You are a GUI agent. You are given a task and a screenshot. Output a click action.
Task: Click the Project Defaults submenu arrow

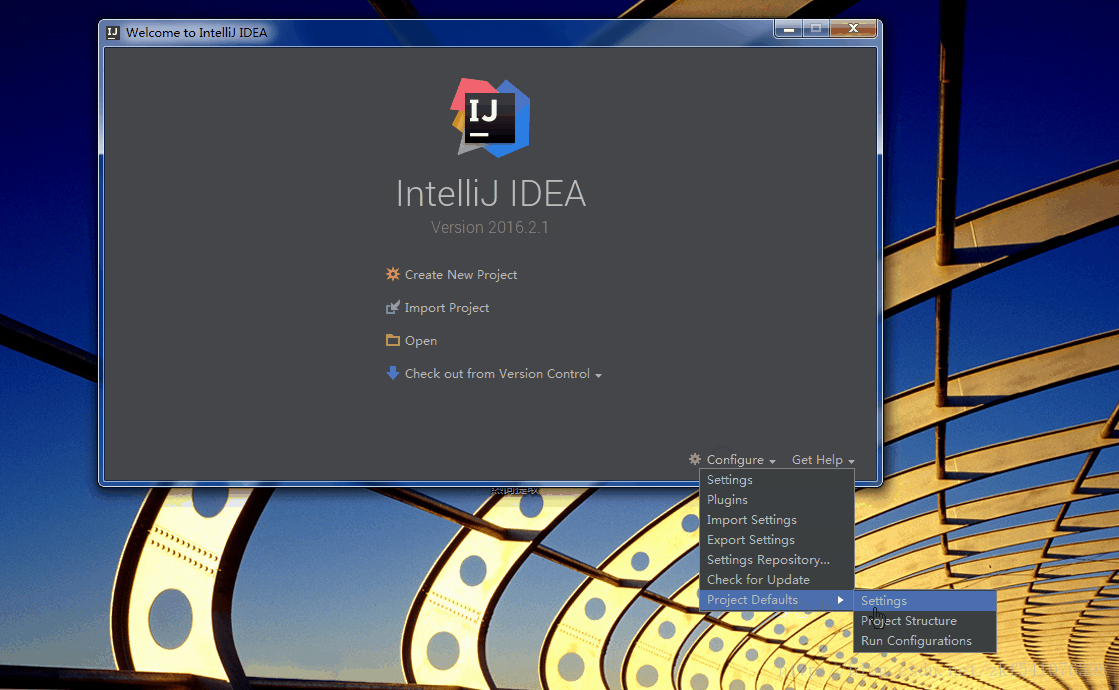[841, 599]
